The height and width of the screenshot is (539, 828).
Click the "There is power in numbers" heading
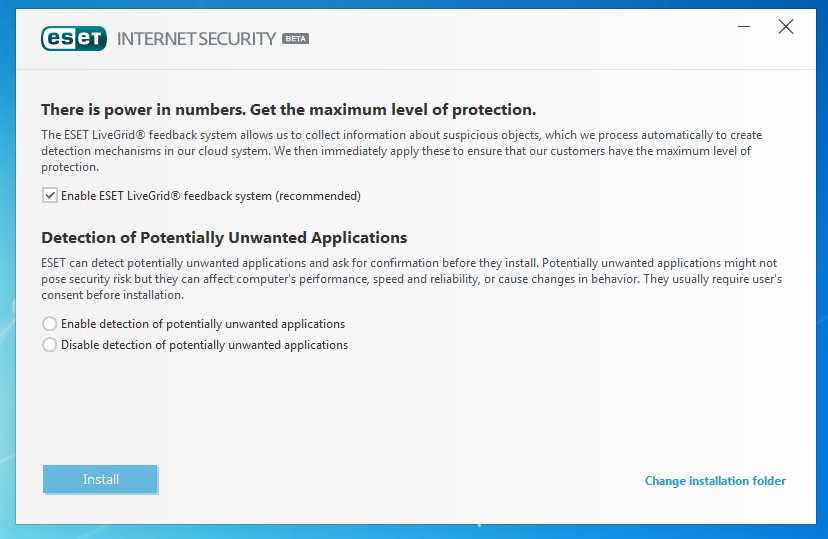[x=289, y=109]
